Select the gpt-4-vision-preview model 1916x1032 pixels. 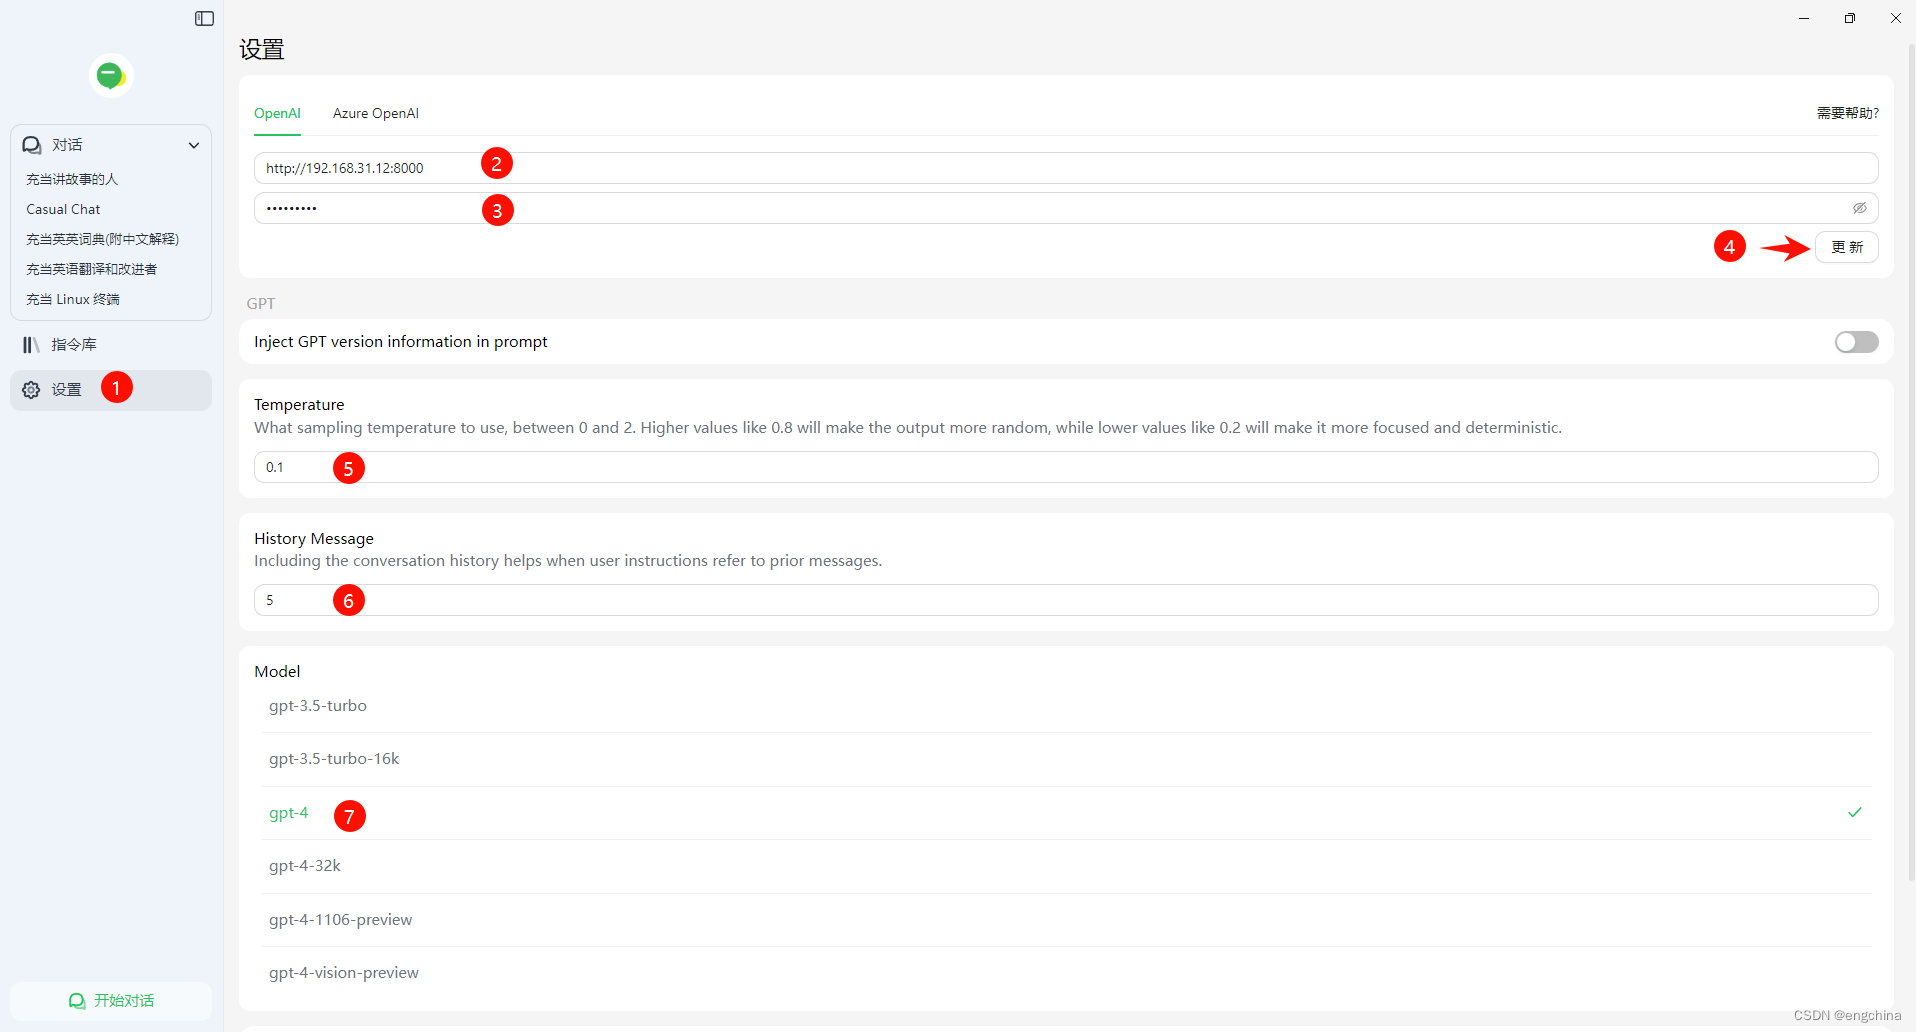(x=1067, y=973)
